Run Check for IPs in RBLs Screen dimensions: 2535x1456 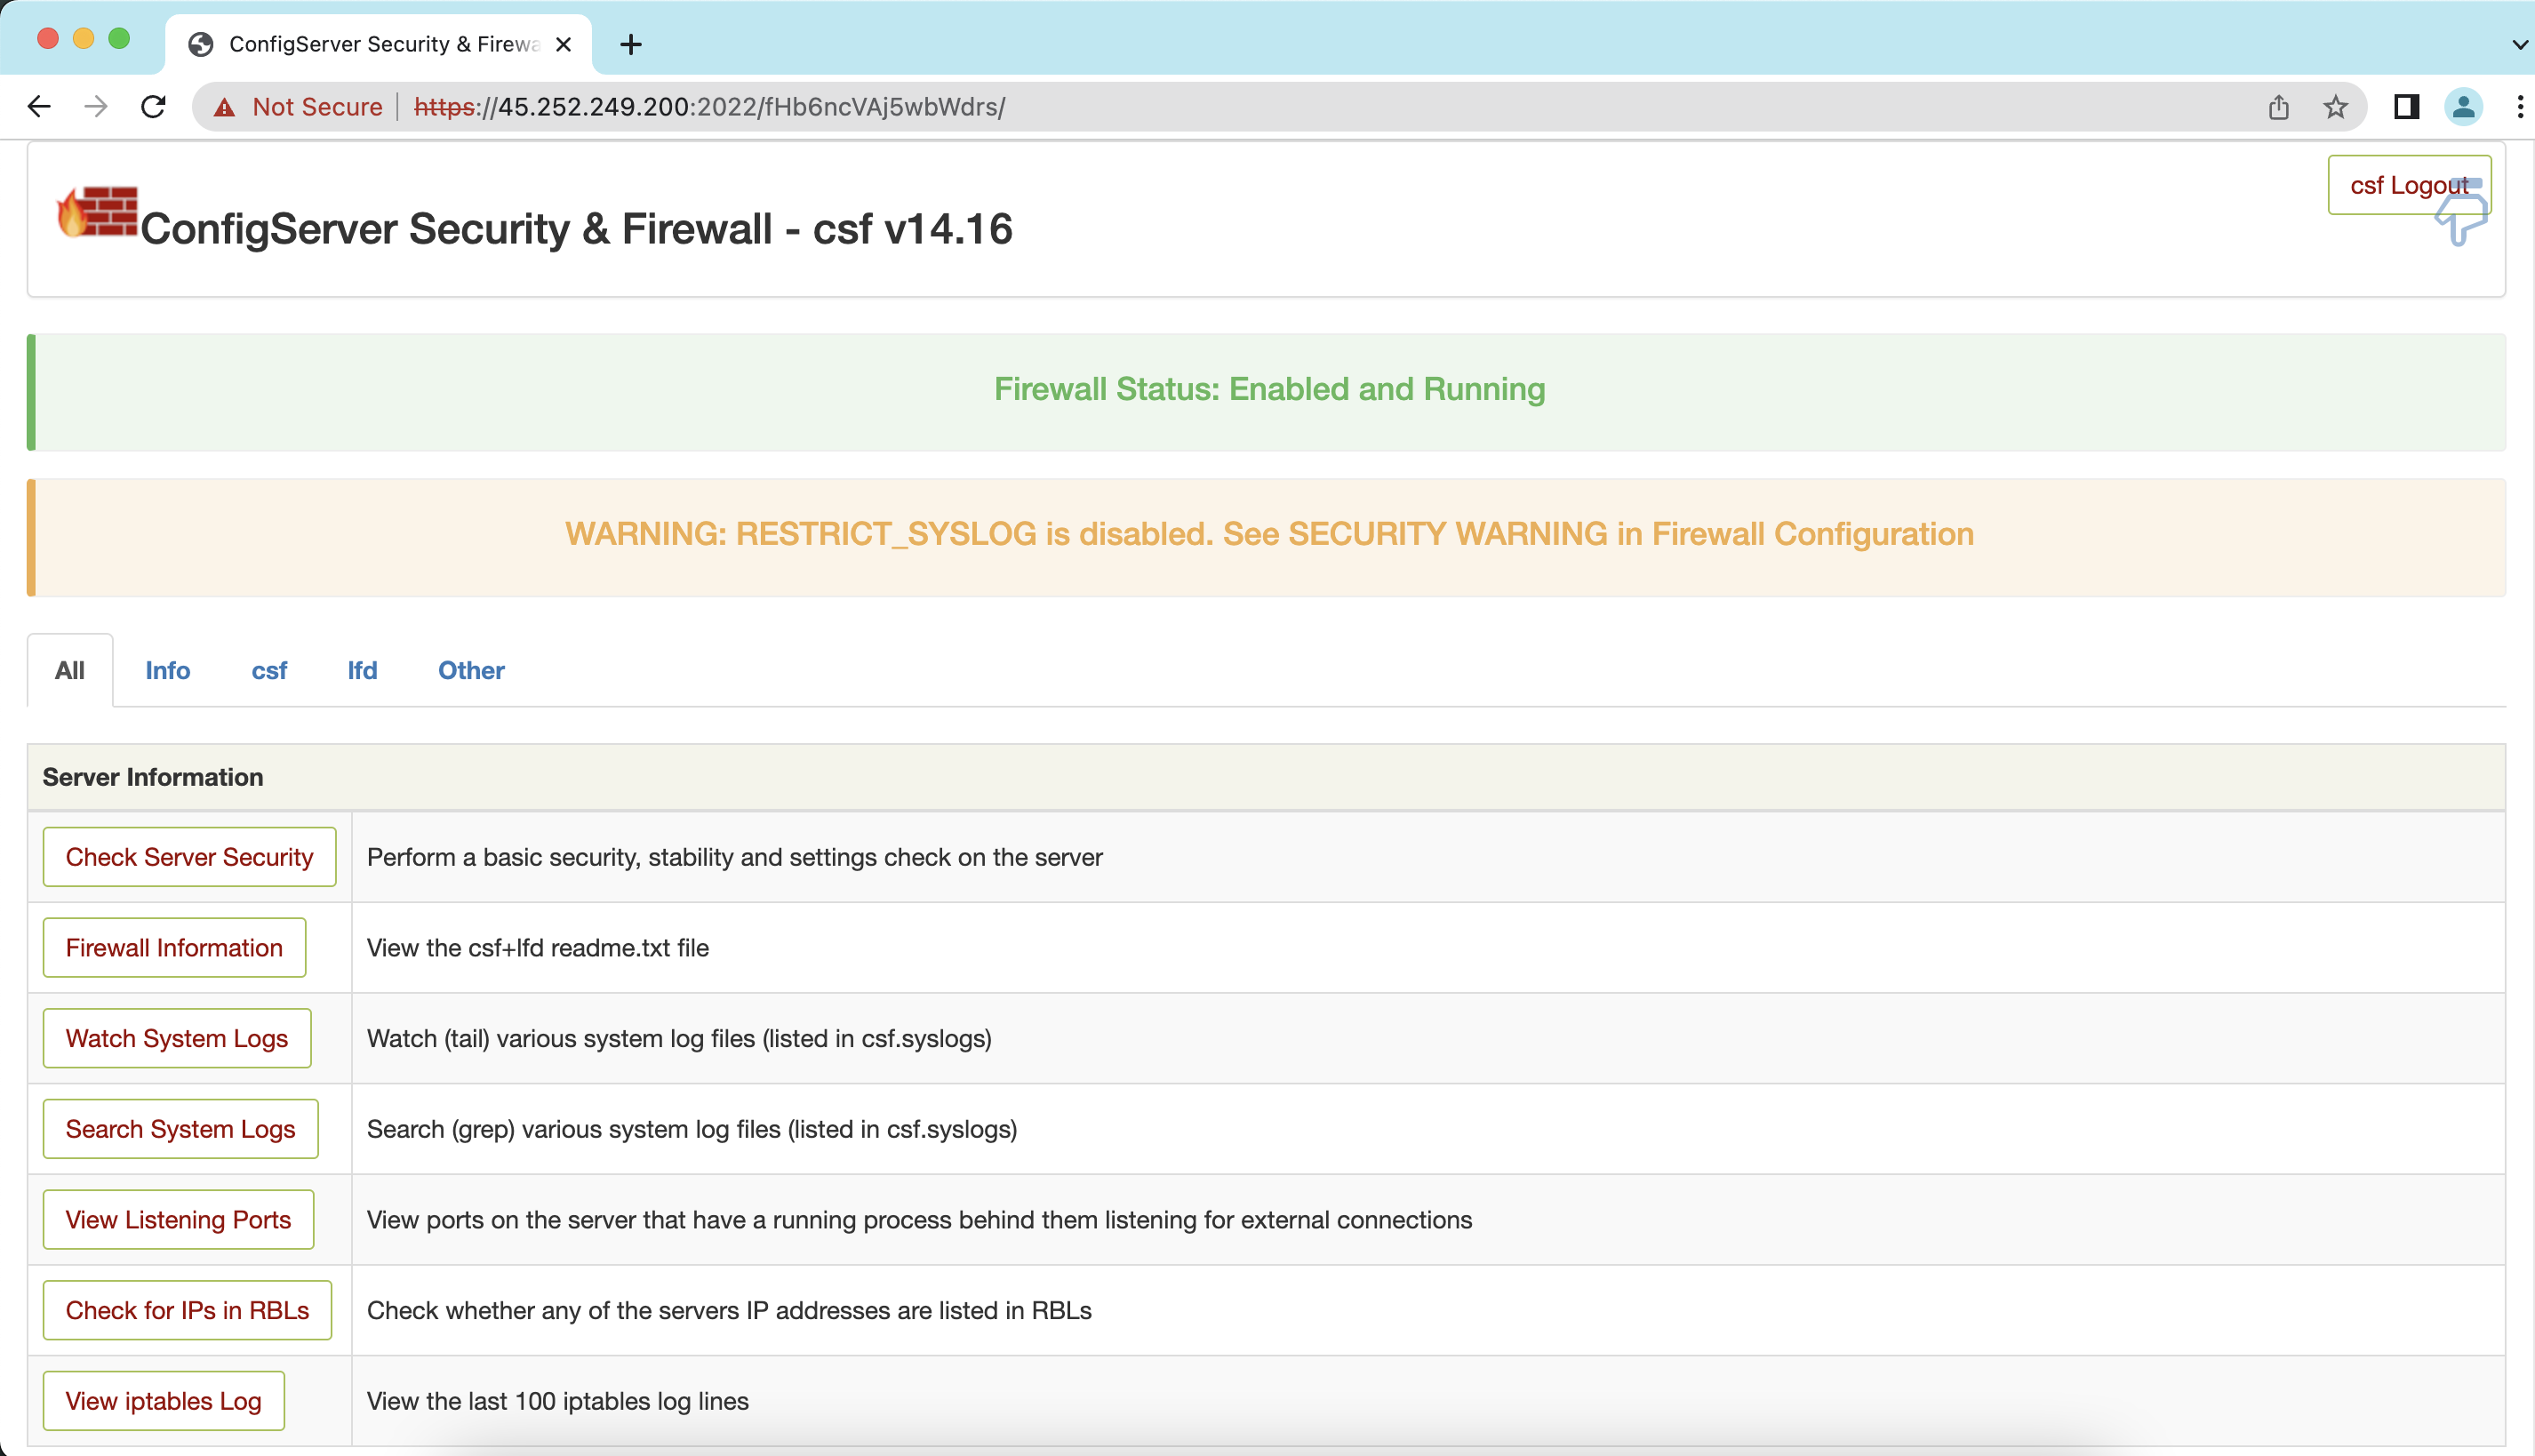187,1310
